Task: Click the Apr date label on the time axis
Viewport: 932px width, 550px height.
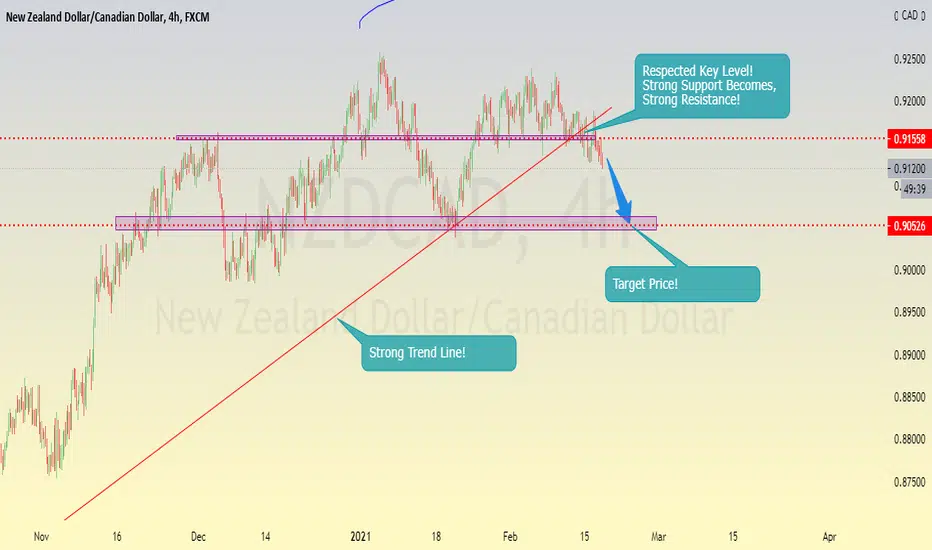Action: tap(829, 537)
